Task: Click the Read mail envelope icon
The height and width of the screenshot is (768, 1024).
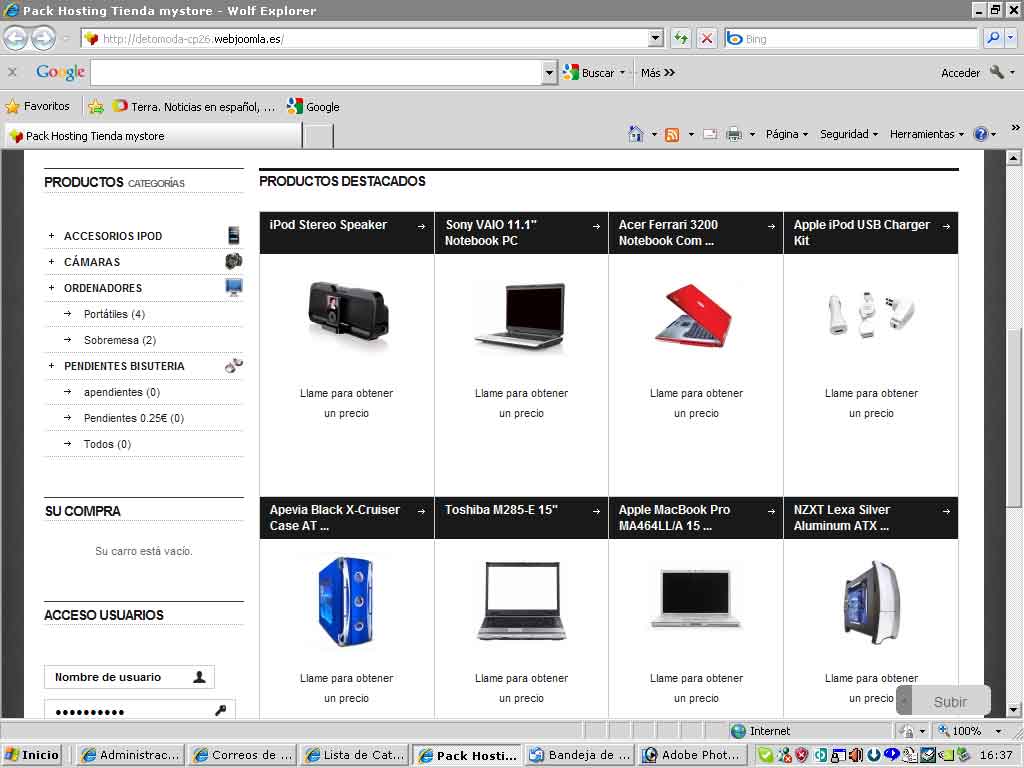Action: (710, 135)
